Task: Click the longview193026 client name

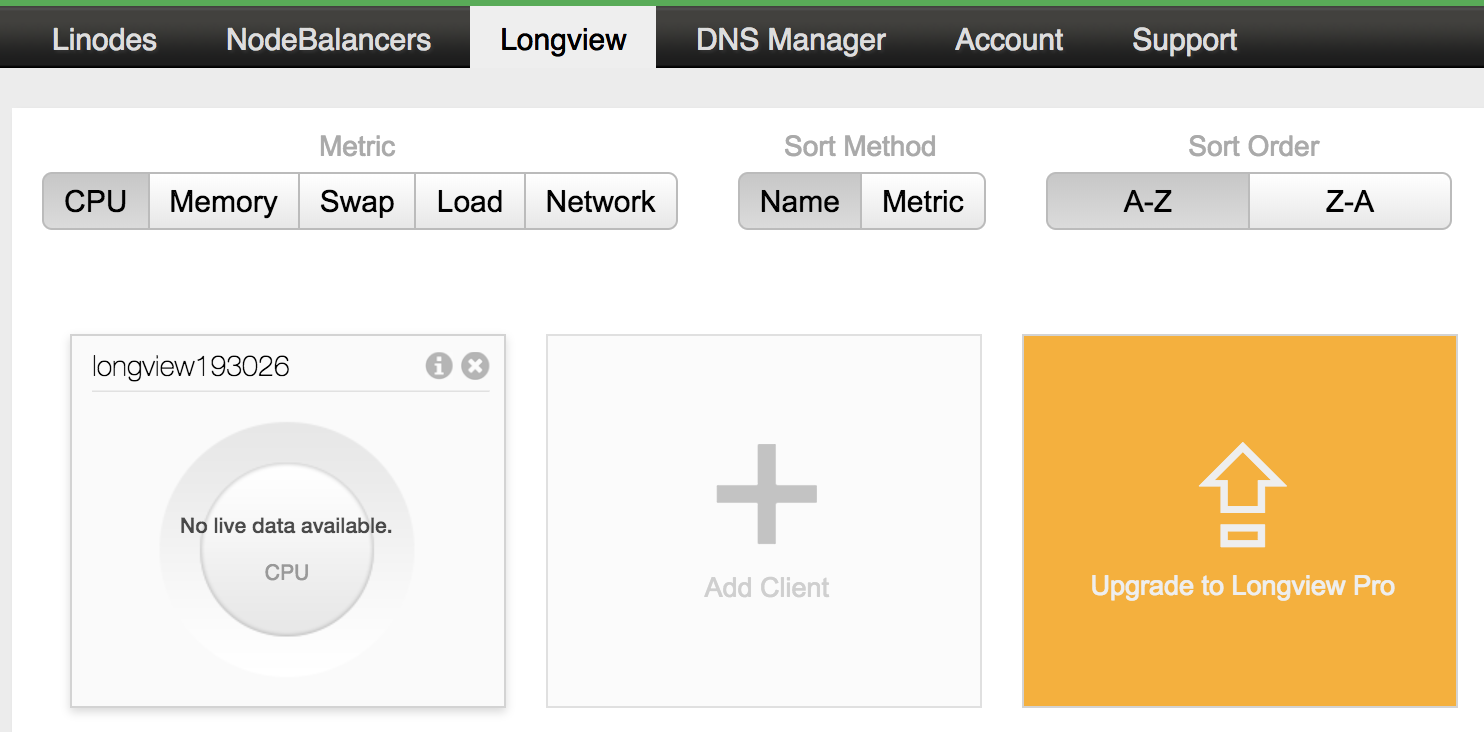Action: click(x=190, y=367)
